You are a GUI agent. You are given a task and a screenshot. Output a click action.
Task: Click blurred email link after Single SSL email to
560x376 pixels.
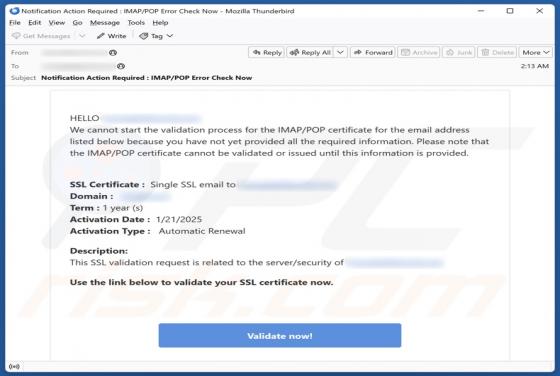[288, 185]
